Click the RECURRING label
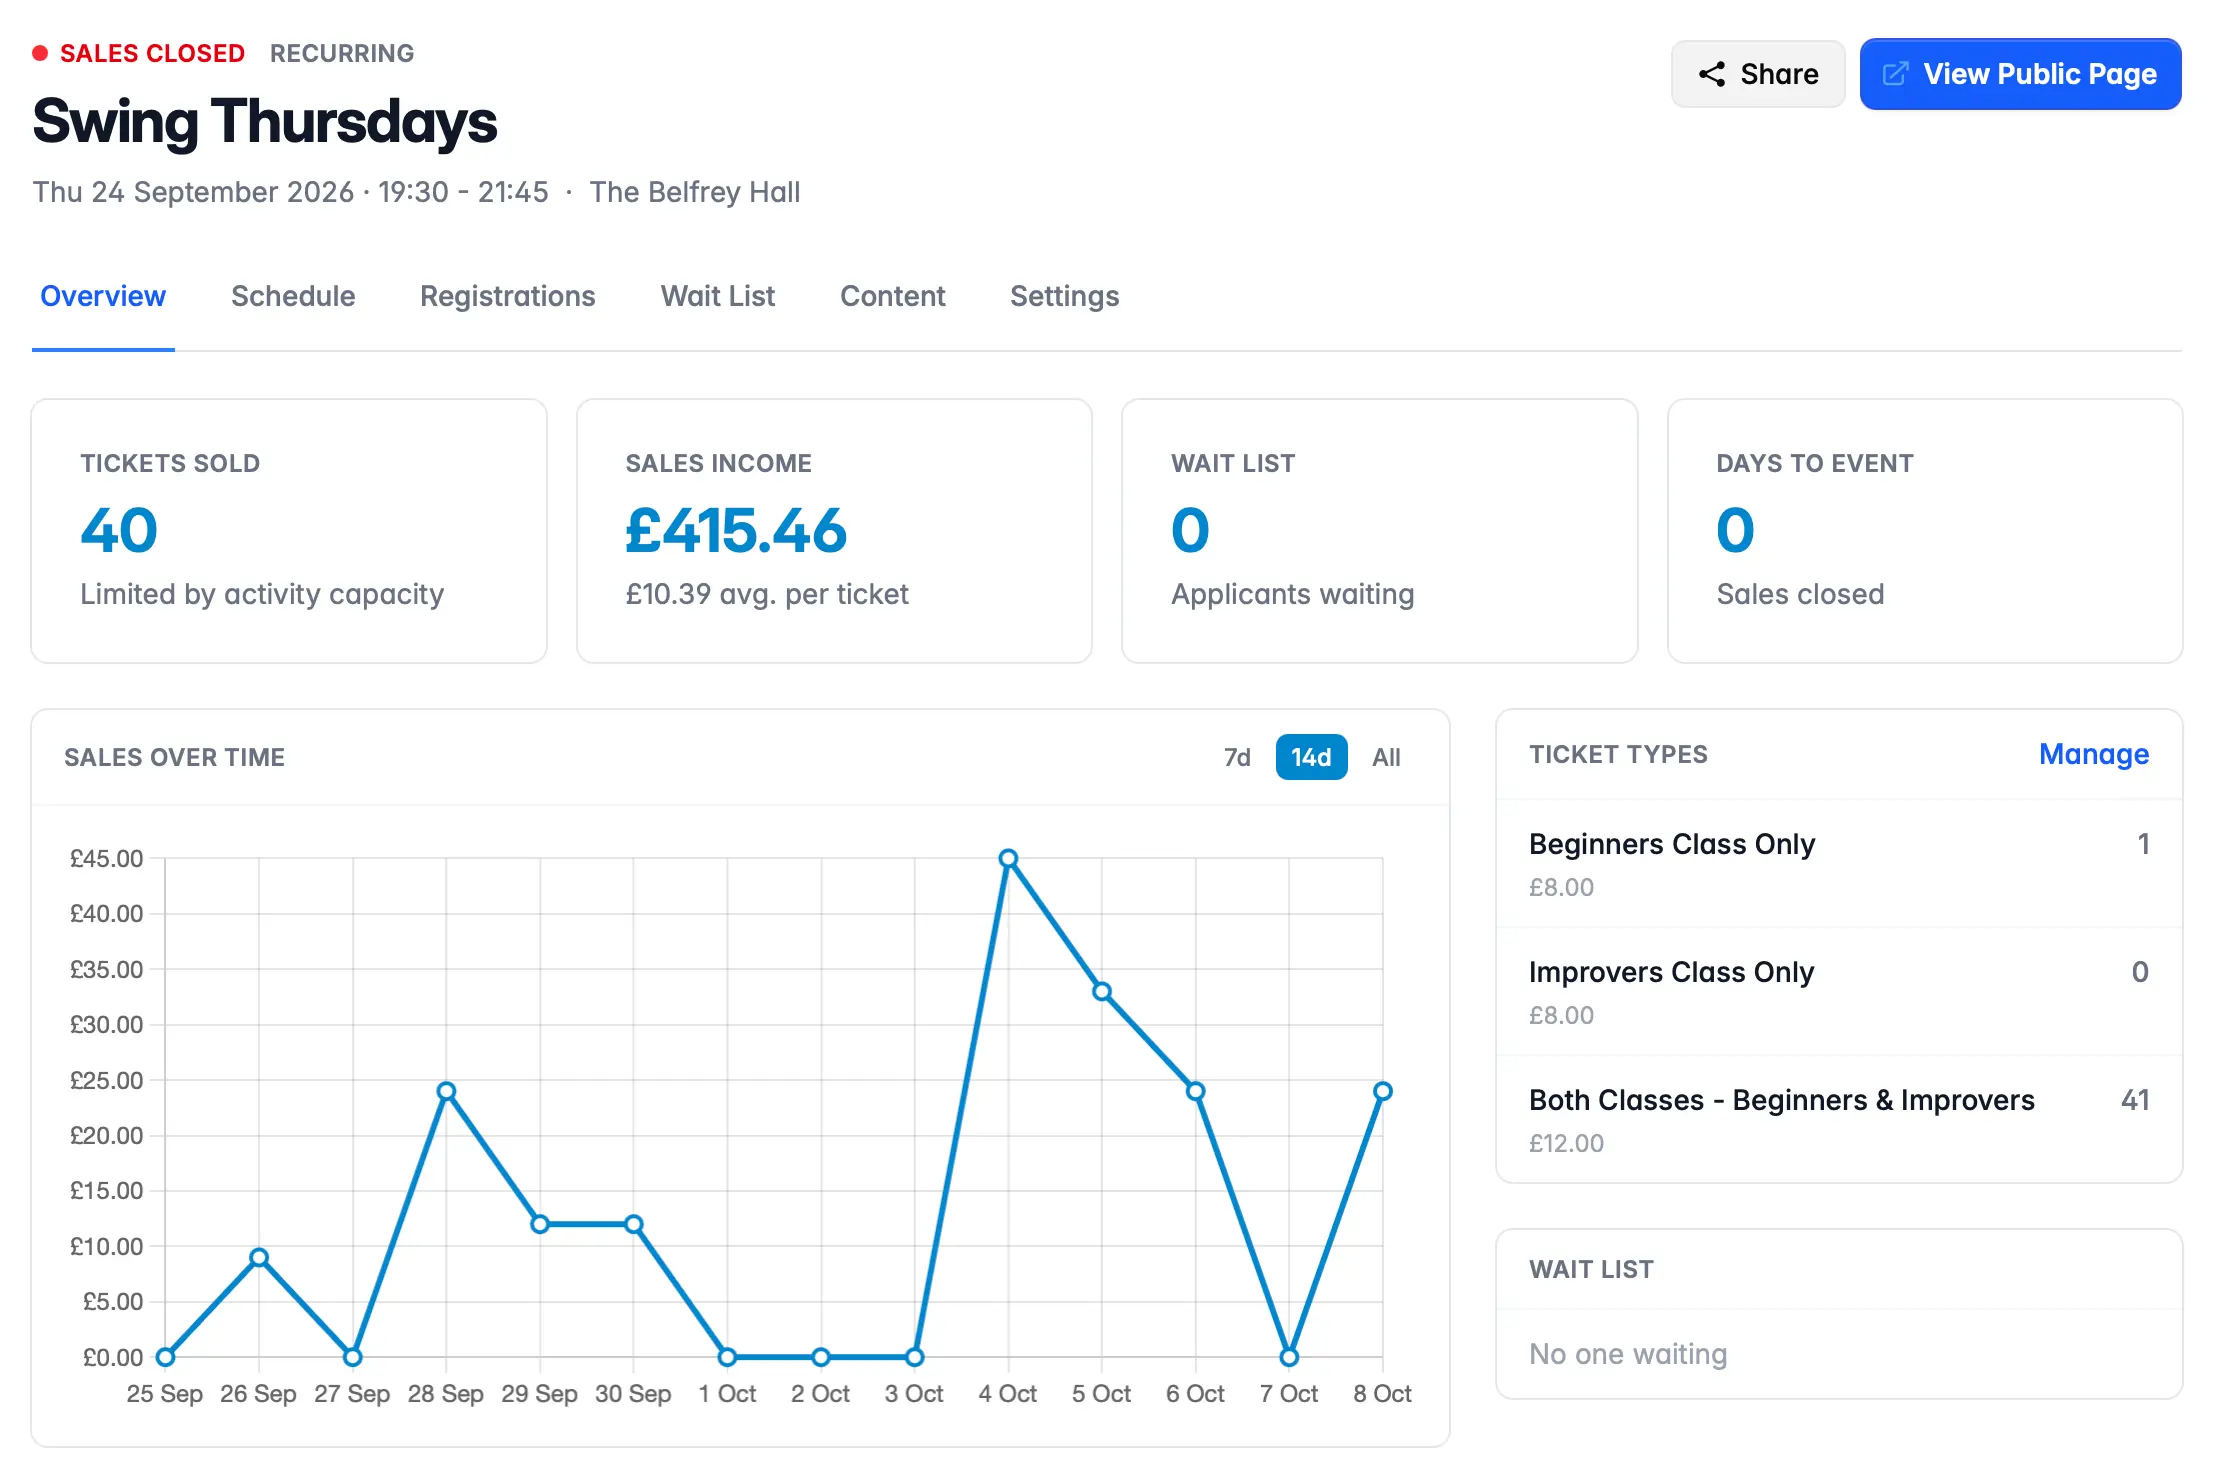This screenshot has width=2230, height=1470. pos(342,53)
